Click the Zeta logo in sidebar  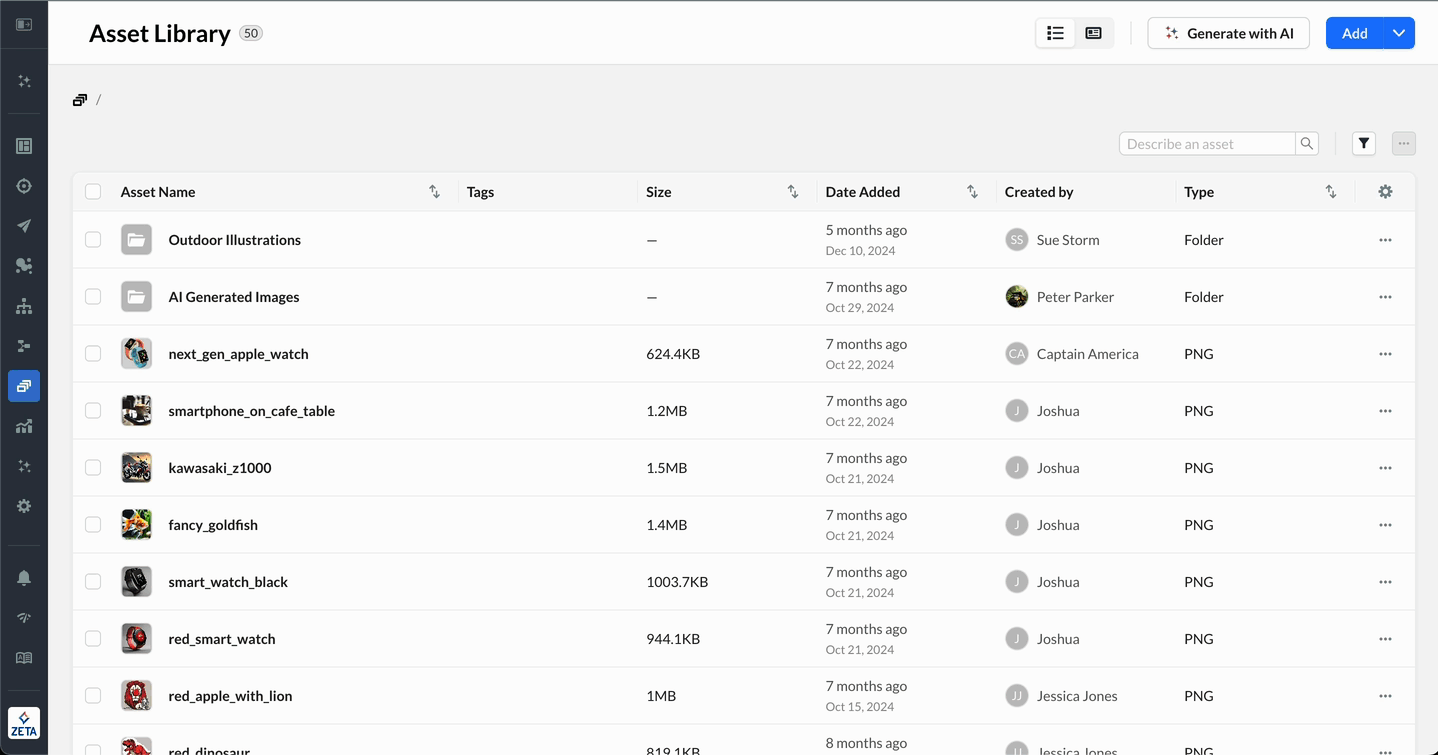tap(24, 723)
